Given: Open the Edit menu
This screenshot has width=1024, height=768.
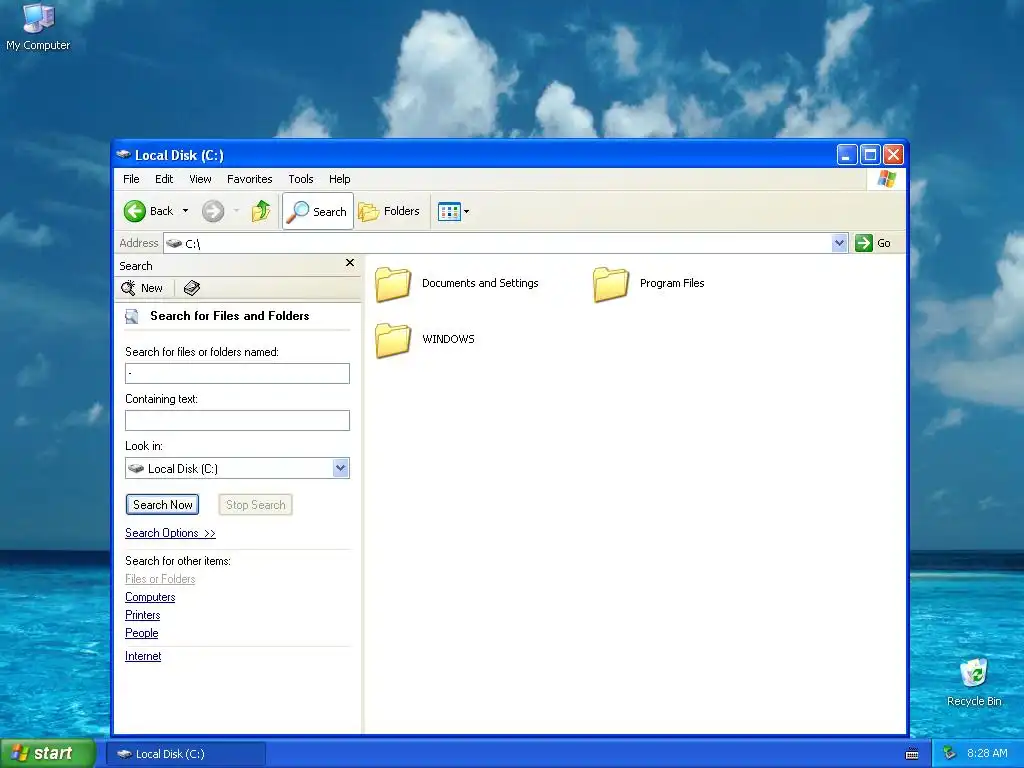Looking at the screenshot, I should [x=164, y=179].
